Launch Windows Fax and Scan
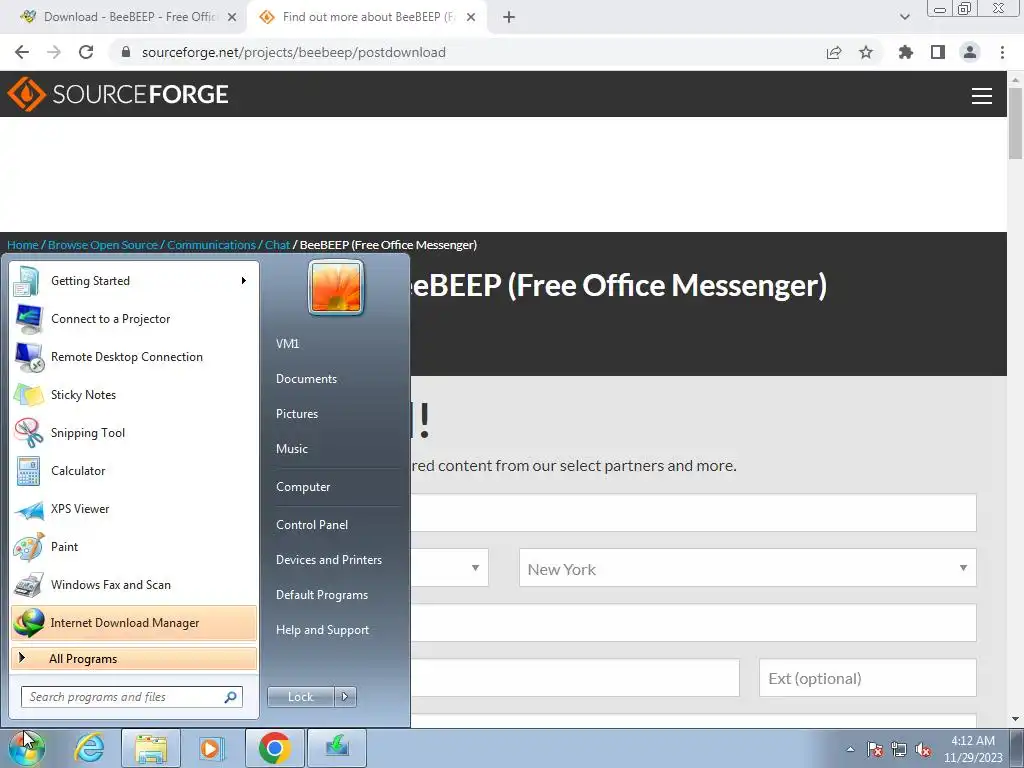The width and height of the screenshot is (1024, 768). click(134, 585)
